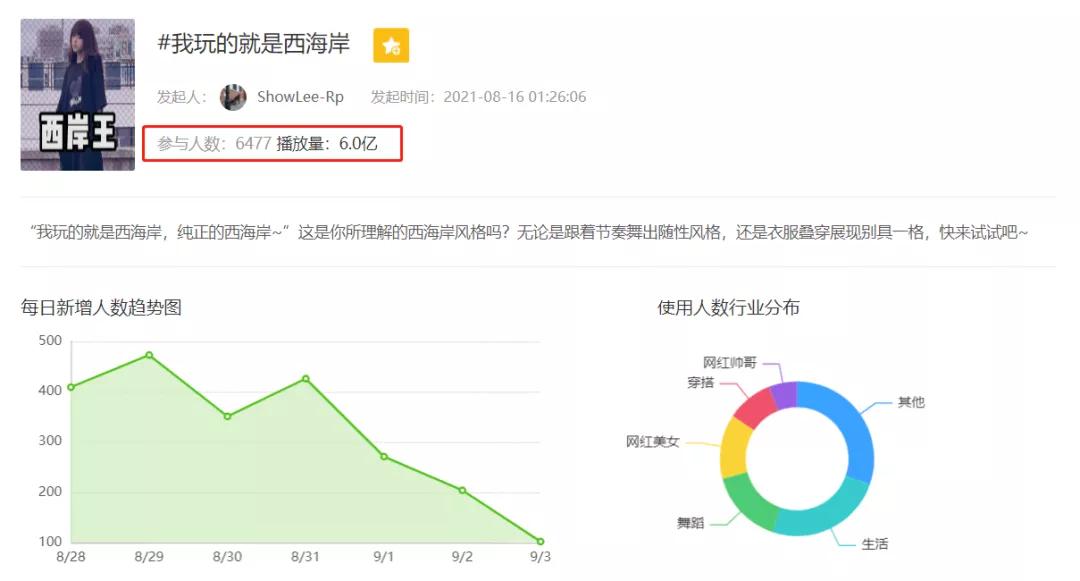Click the 发起人 label
This screenshot has height=581, width=1080.
point(178,97)
